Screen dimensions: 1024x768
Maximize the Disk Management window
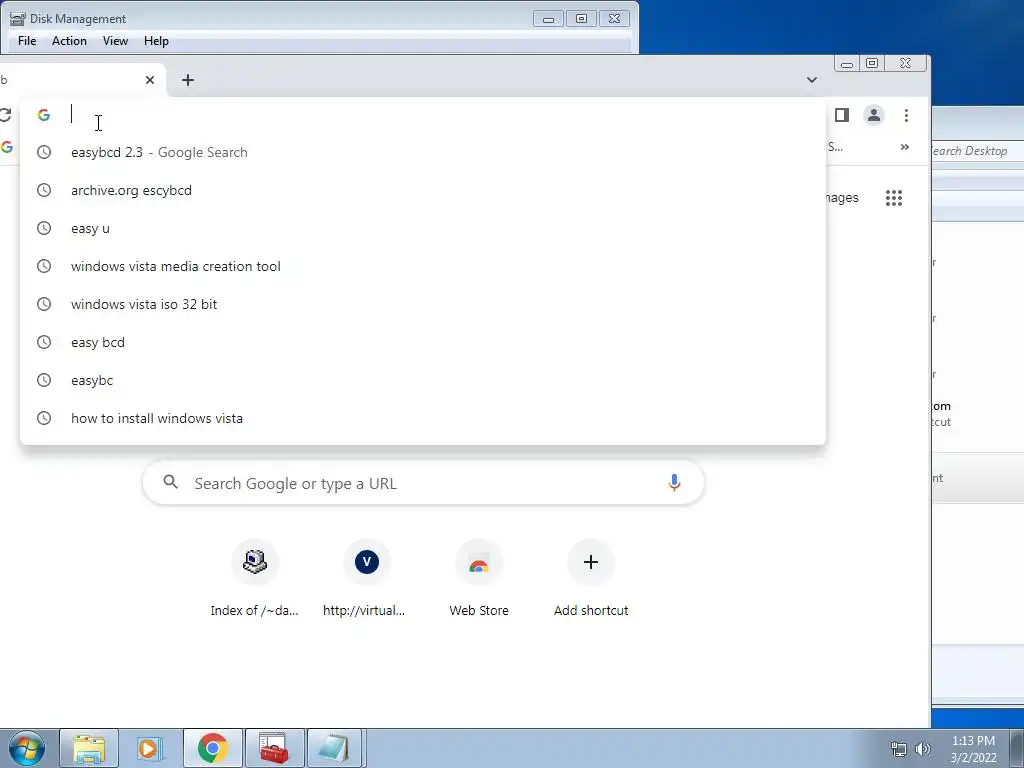click(x=581, y=19)
